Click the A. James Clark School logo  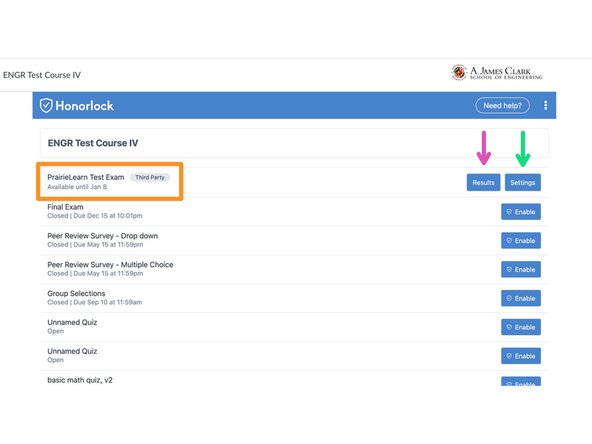pos(497,72)
